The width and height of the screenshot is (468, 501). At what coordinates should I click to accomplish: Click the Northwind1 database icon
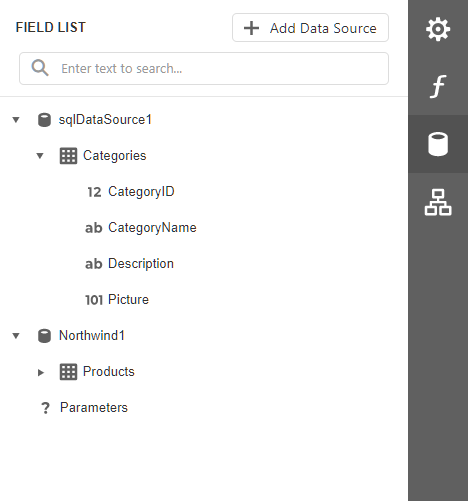coord(44,336)
